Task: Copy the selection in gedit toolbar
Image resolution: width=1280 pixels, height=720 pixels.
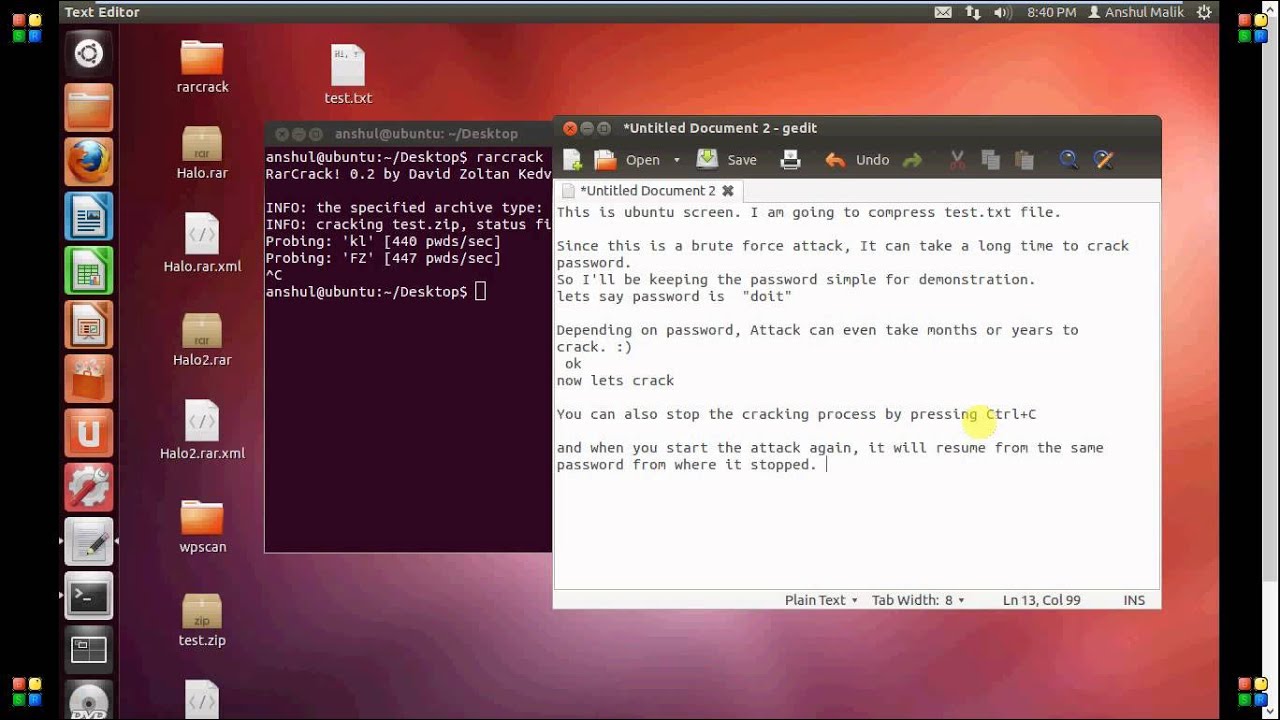Action: pos(991,160)
